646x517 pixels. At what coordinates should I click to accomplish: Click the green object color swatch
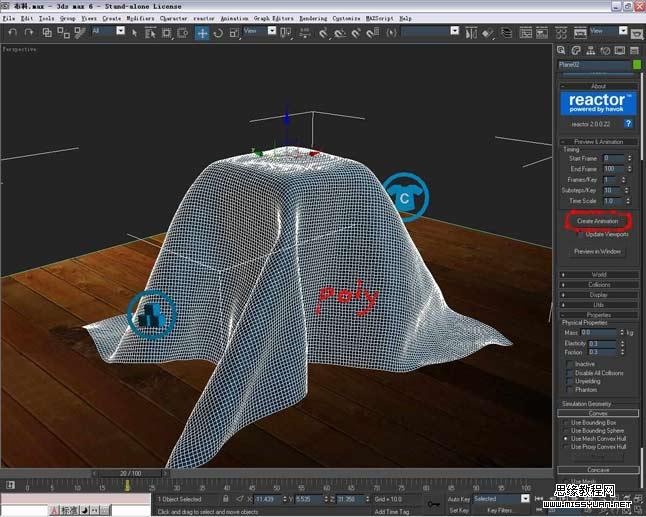click(637, 64)
